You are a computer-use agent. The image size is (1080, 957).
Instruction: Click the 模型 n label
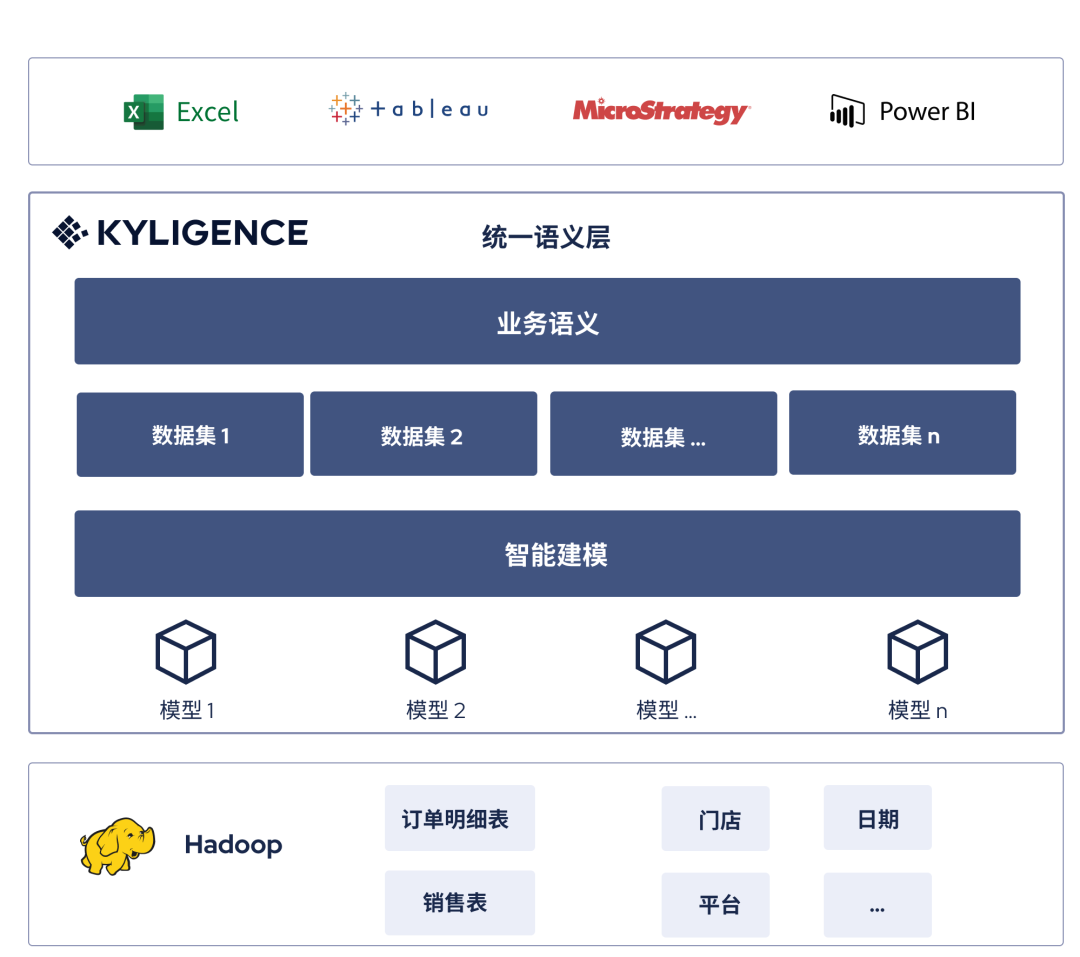pyautogui.click(x=918, y=710)
